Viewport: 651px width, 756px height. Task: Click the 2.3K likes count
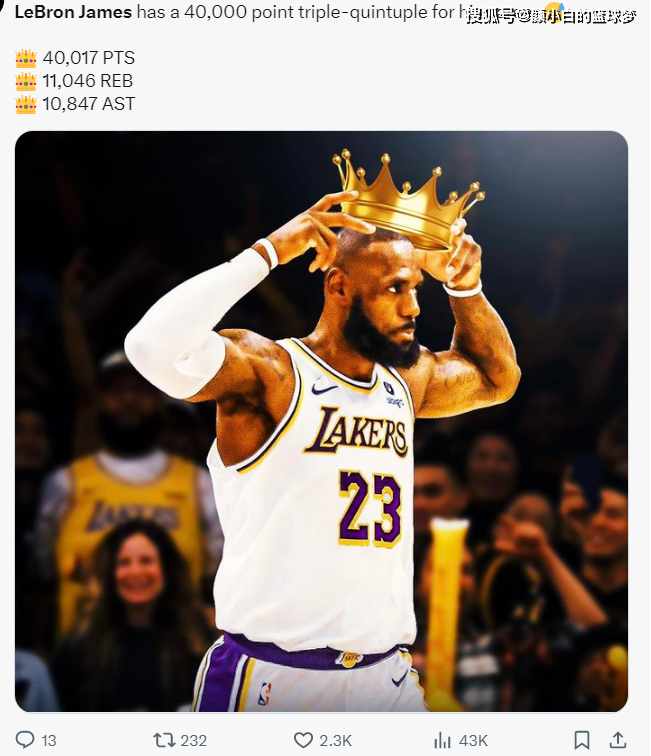pos(336,740)
